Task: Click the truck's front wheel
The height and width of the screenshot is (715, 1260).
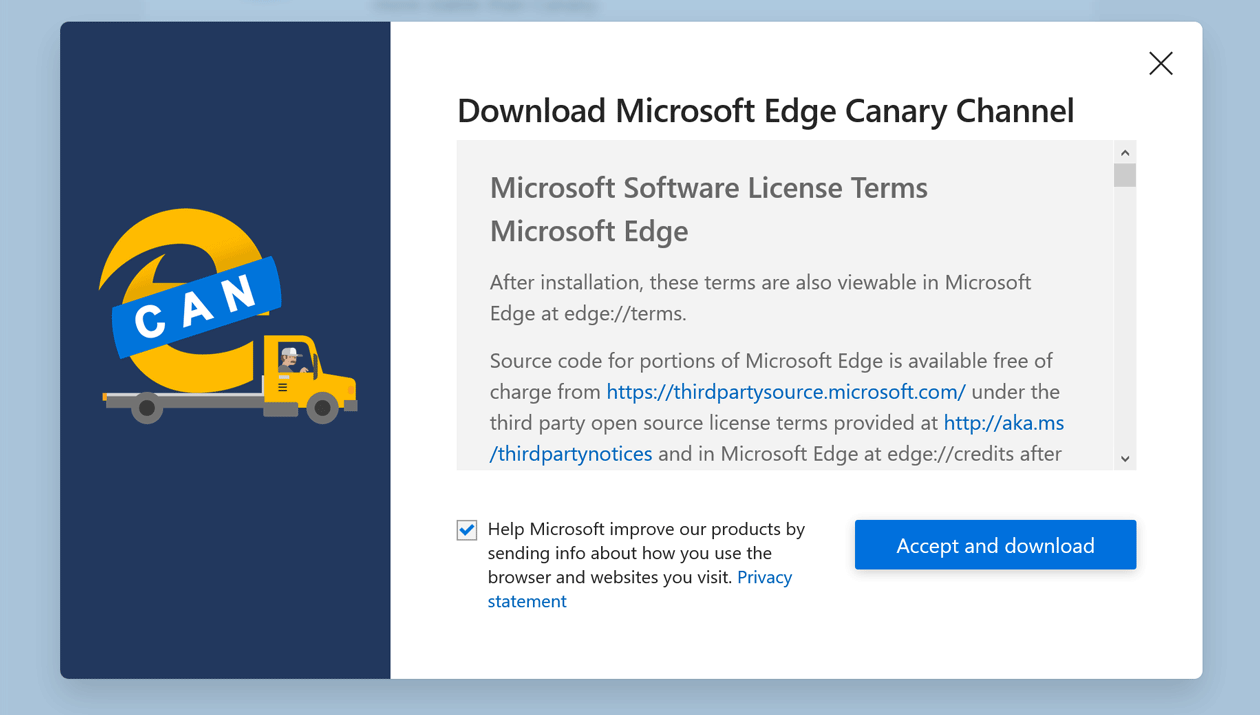Action: [x=322, y=408]
